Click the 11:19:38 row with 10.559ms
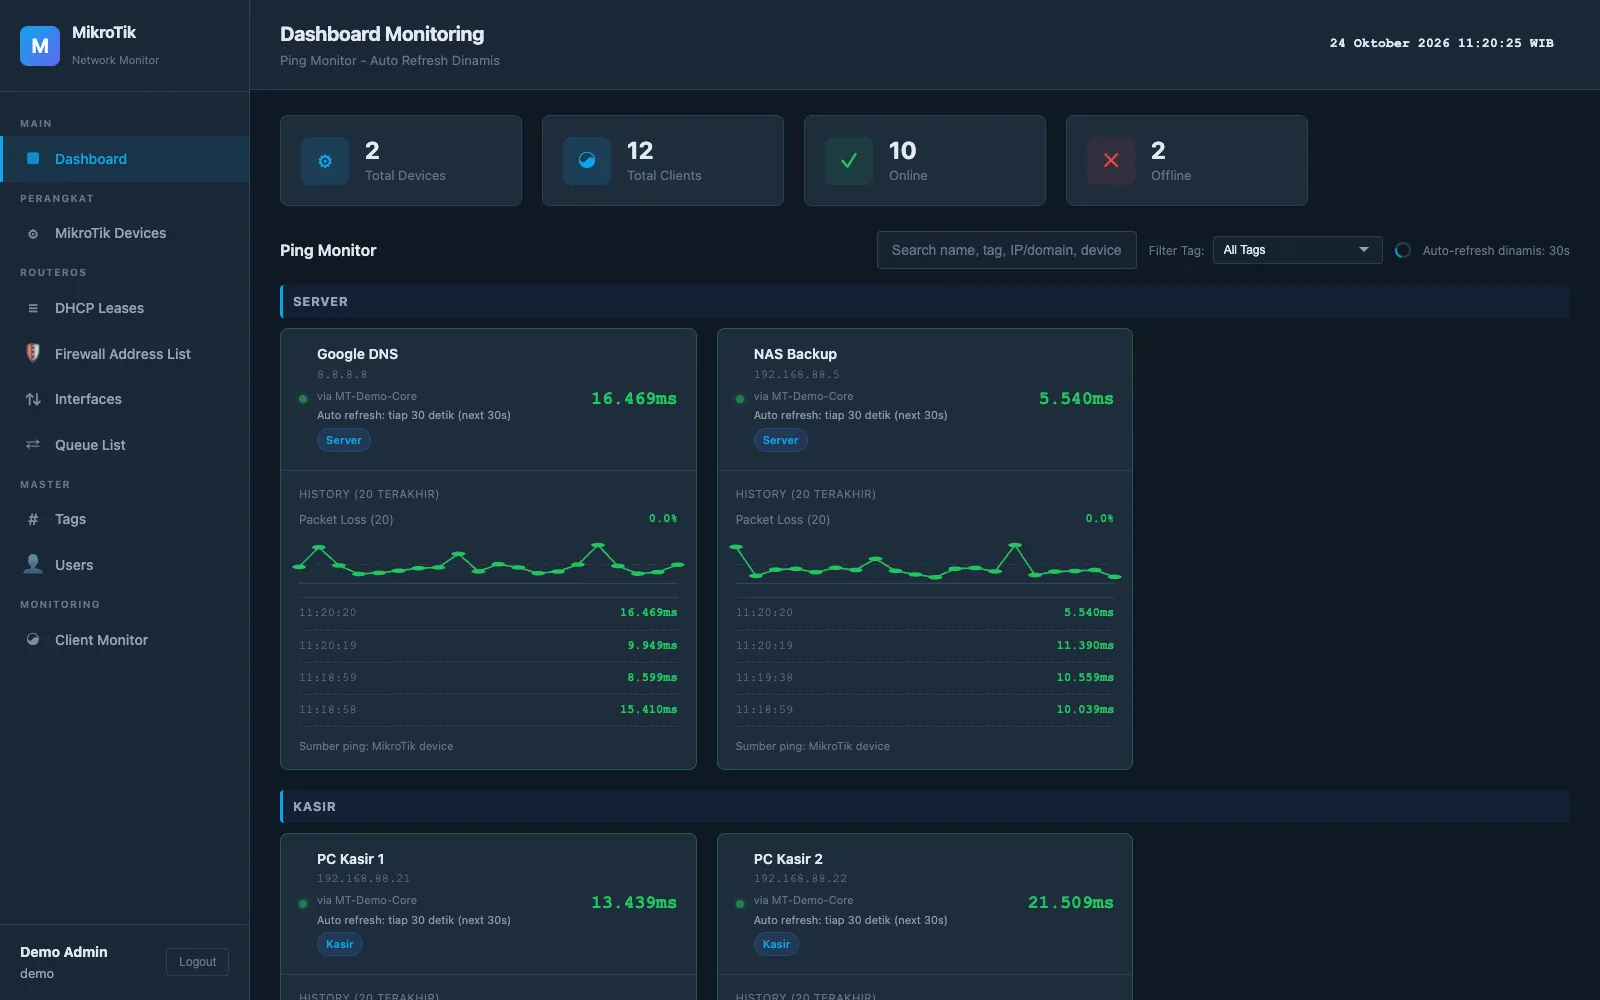This screenshot has height=1000, width=1600. [925, 677]
